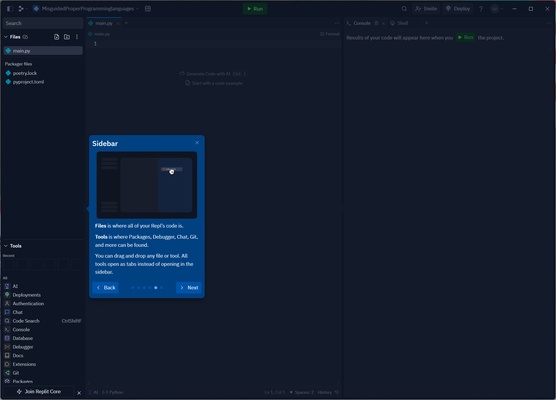Image resolution: width=556 pixels, height=400 pixels.
Task: Collapse the Files section
Action: tap(6, 37)
